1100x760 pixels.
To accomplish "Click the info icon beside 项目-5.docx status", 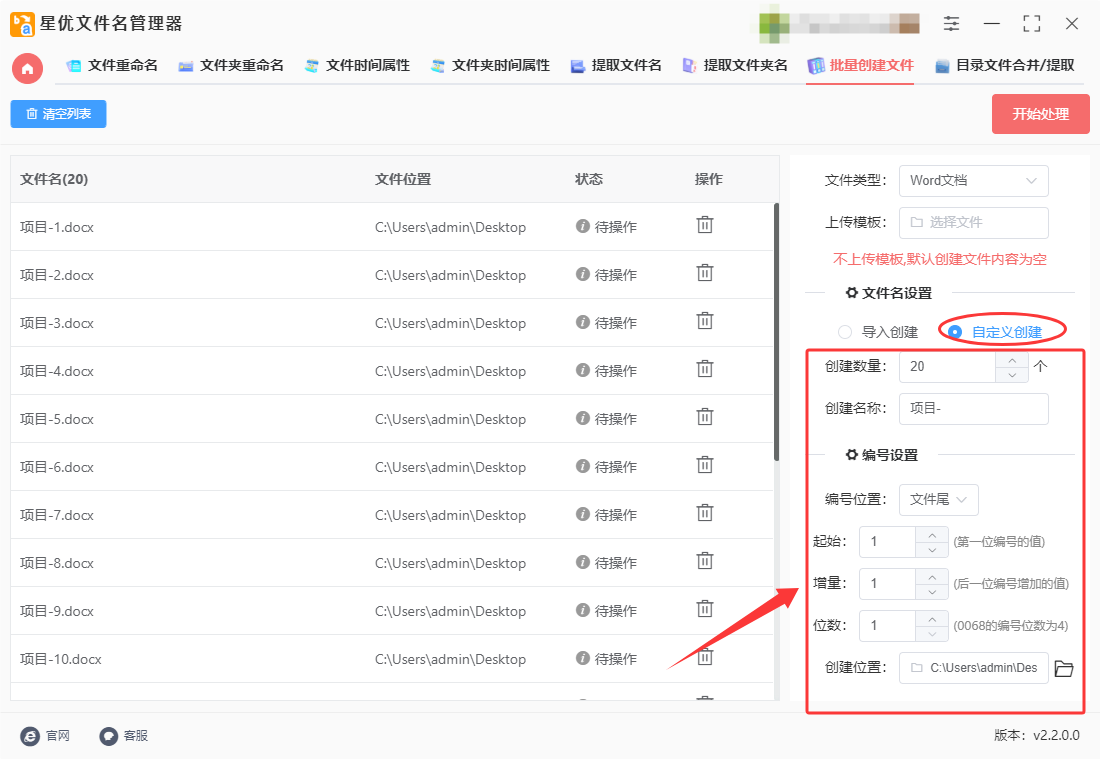I will 582,418.
